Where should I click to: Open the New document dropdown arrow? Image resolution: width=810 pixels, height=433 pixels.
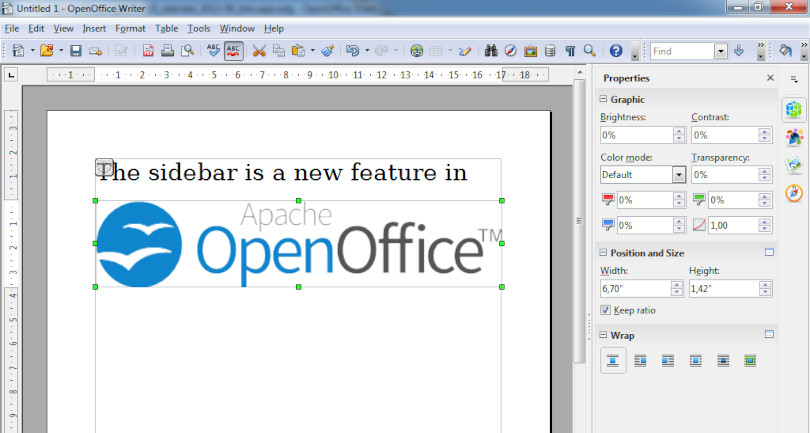pyautogui.click(x=32, y=51)
